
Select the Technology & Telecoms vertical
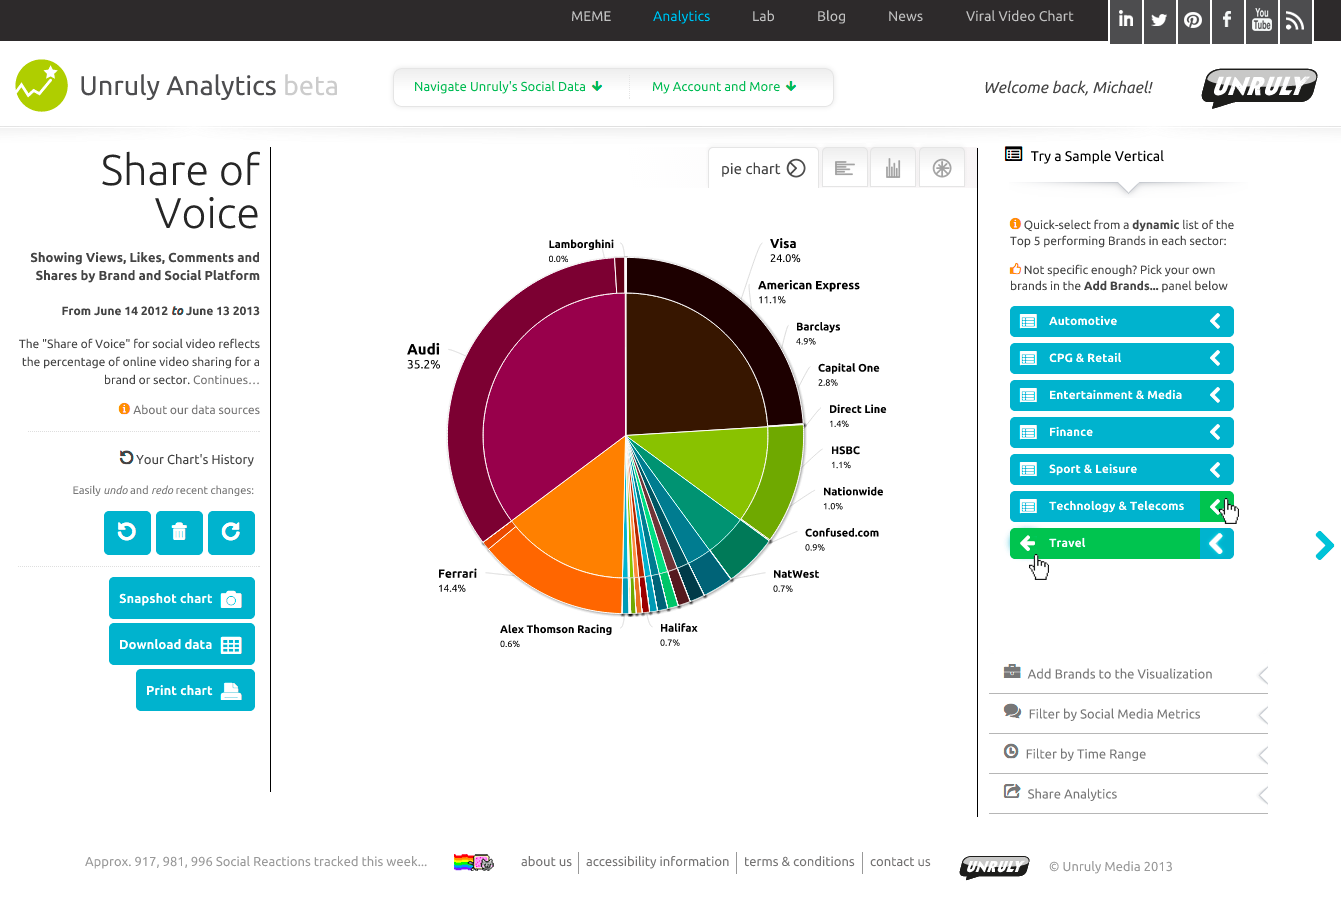pos(1122,506)
